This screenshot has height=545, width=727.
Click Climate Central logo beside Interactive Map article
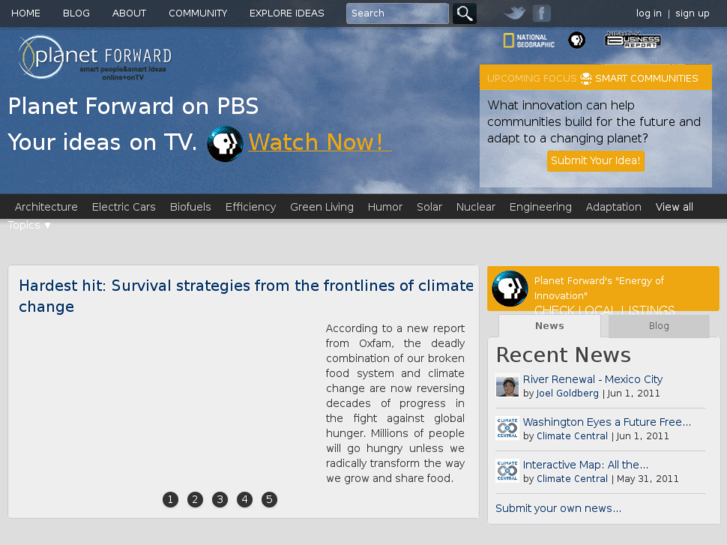click(507, 471)
